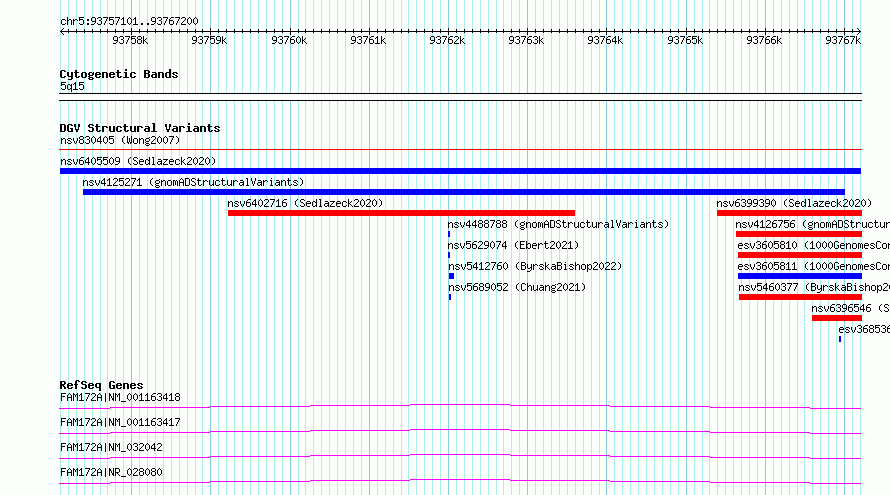Click the 93762k ruler tick label
890x495 pixels.
click(447, 40)
